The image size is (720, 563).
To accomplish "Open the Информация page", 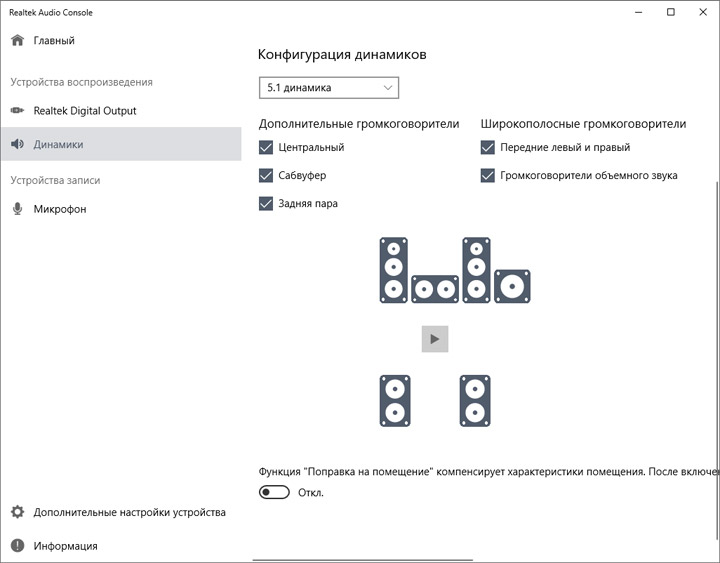I will click(65, 546).
